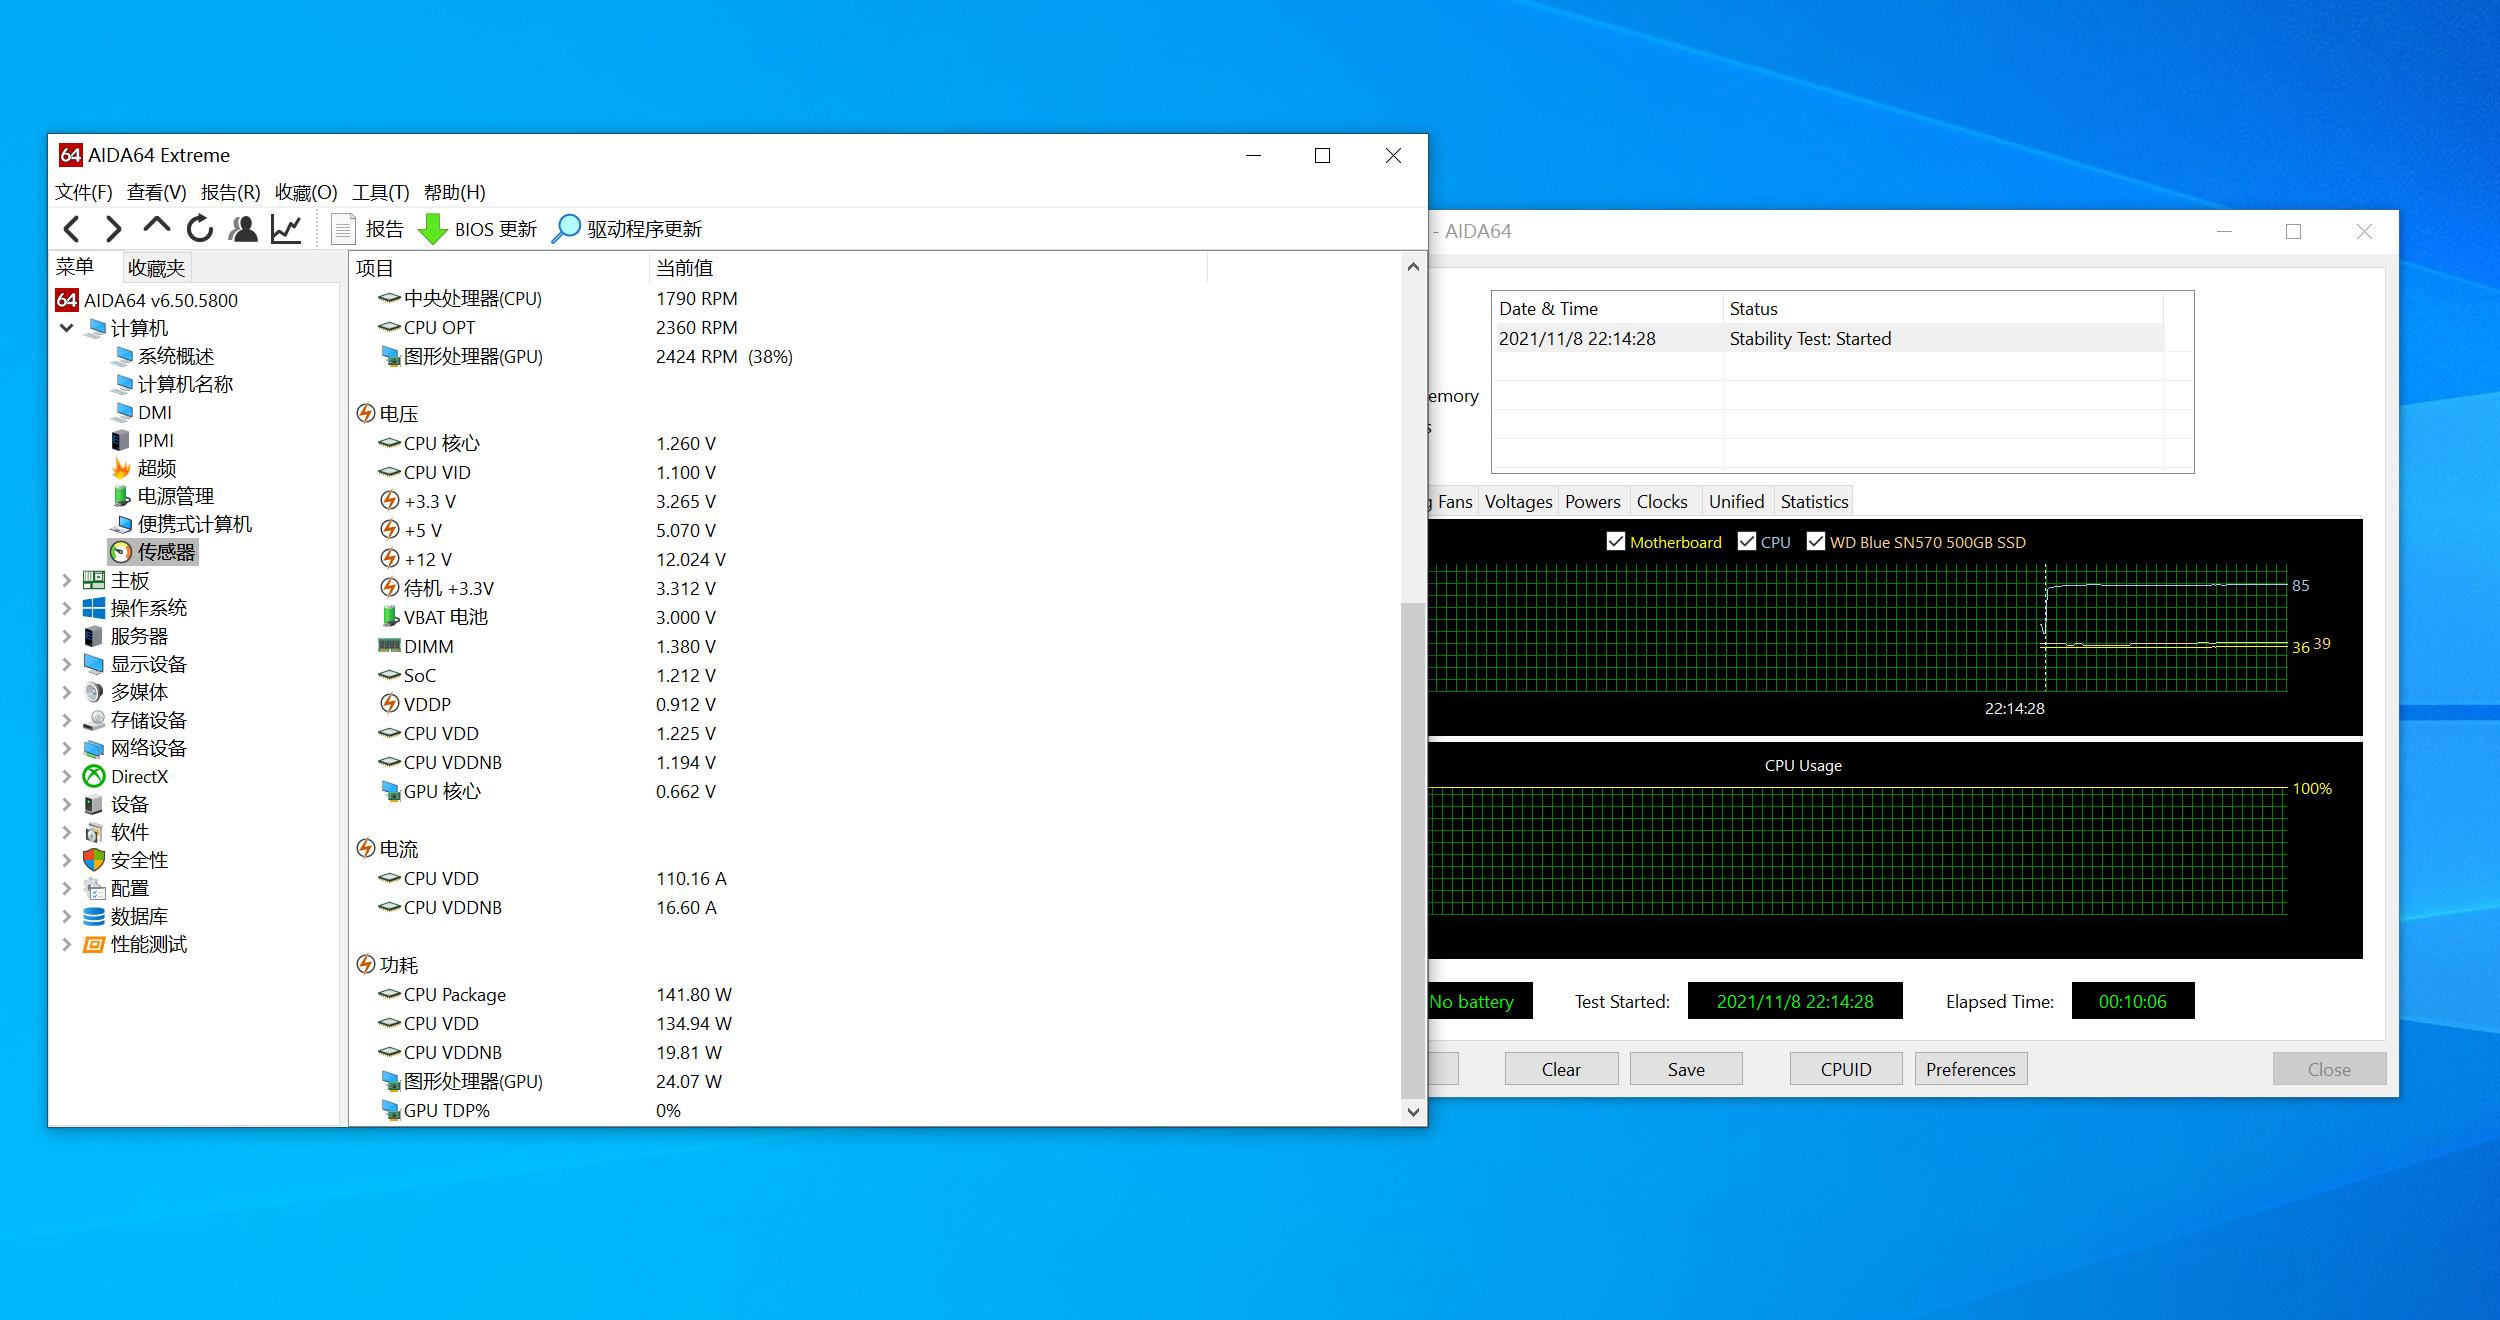Disable WD Blue SN570 SSD checkbox

tap(1816, 541)
